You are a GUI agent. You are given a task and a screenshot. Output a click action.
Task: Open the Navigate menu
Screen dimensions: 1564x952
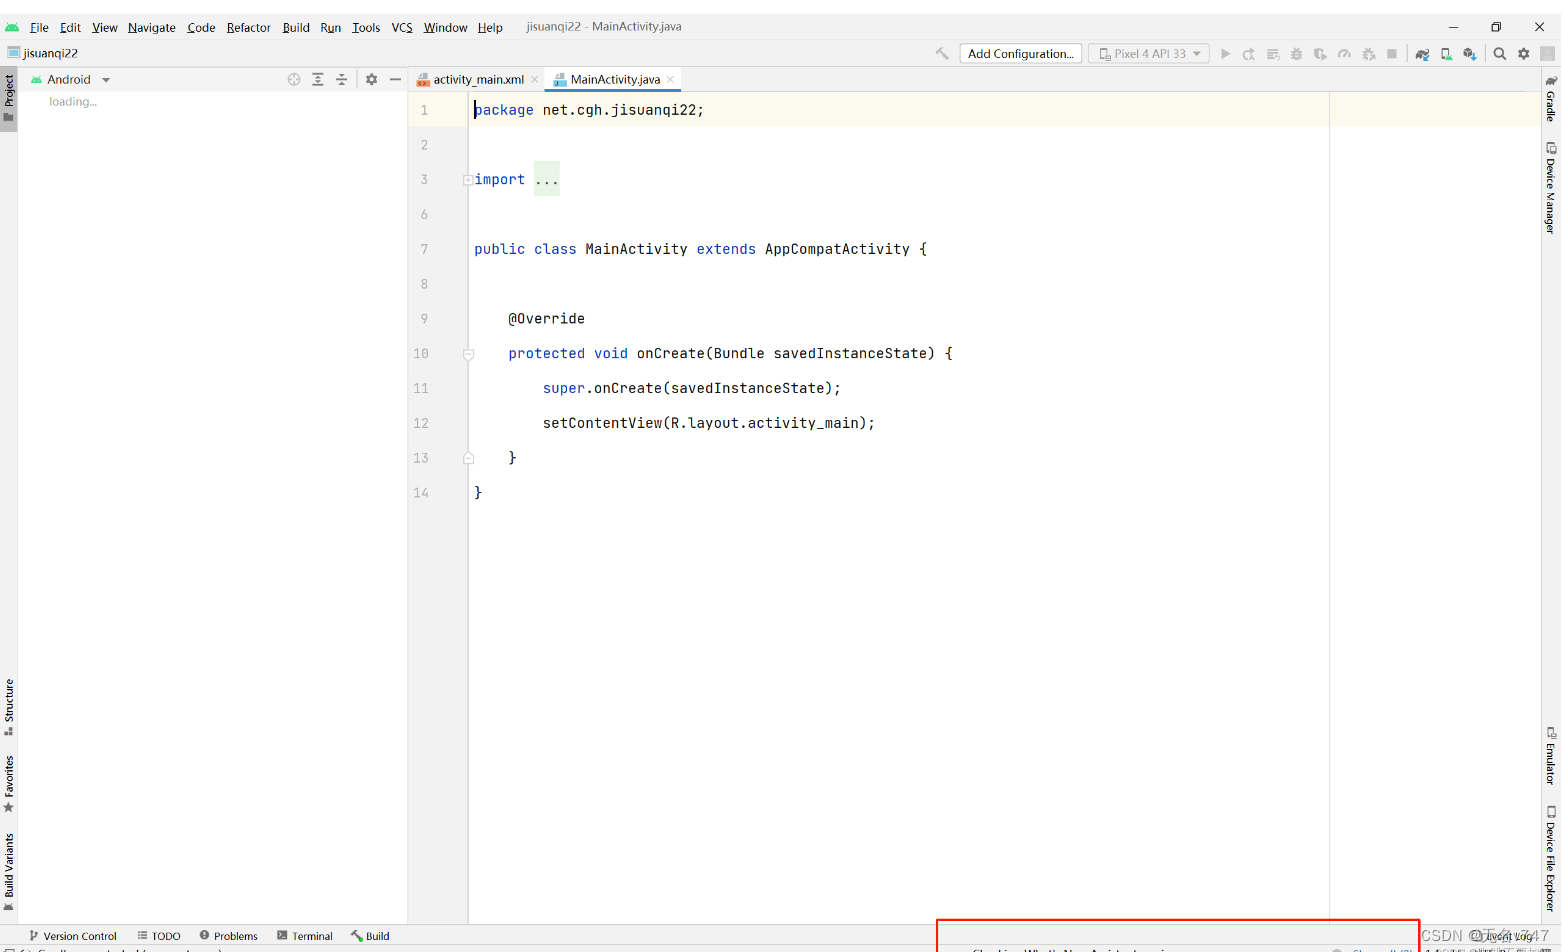(152, 27)
